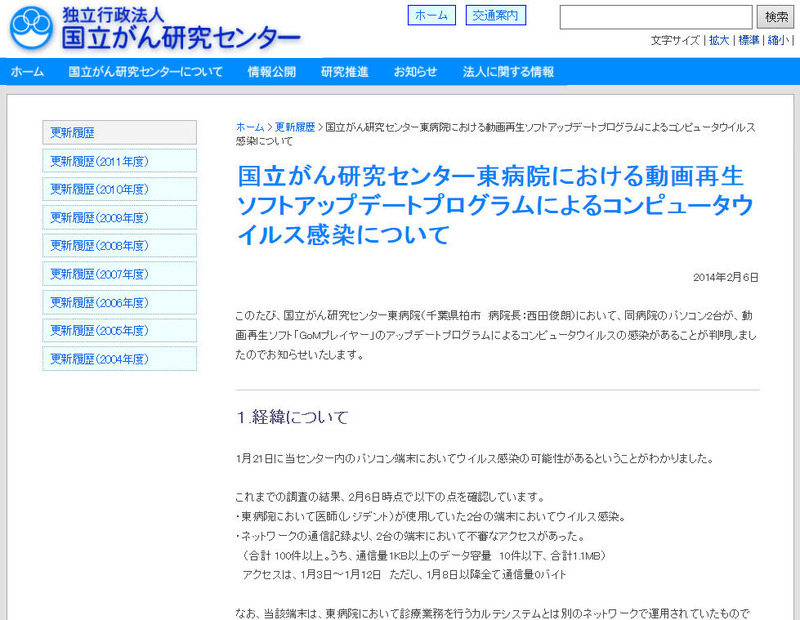The image size is (800, 620).
Task: Click 更新履歴 link in breadcrumb
Action: (295, 127)
